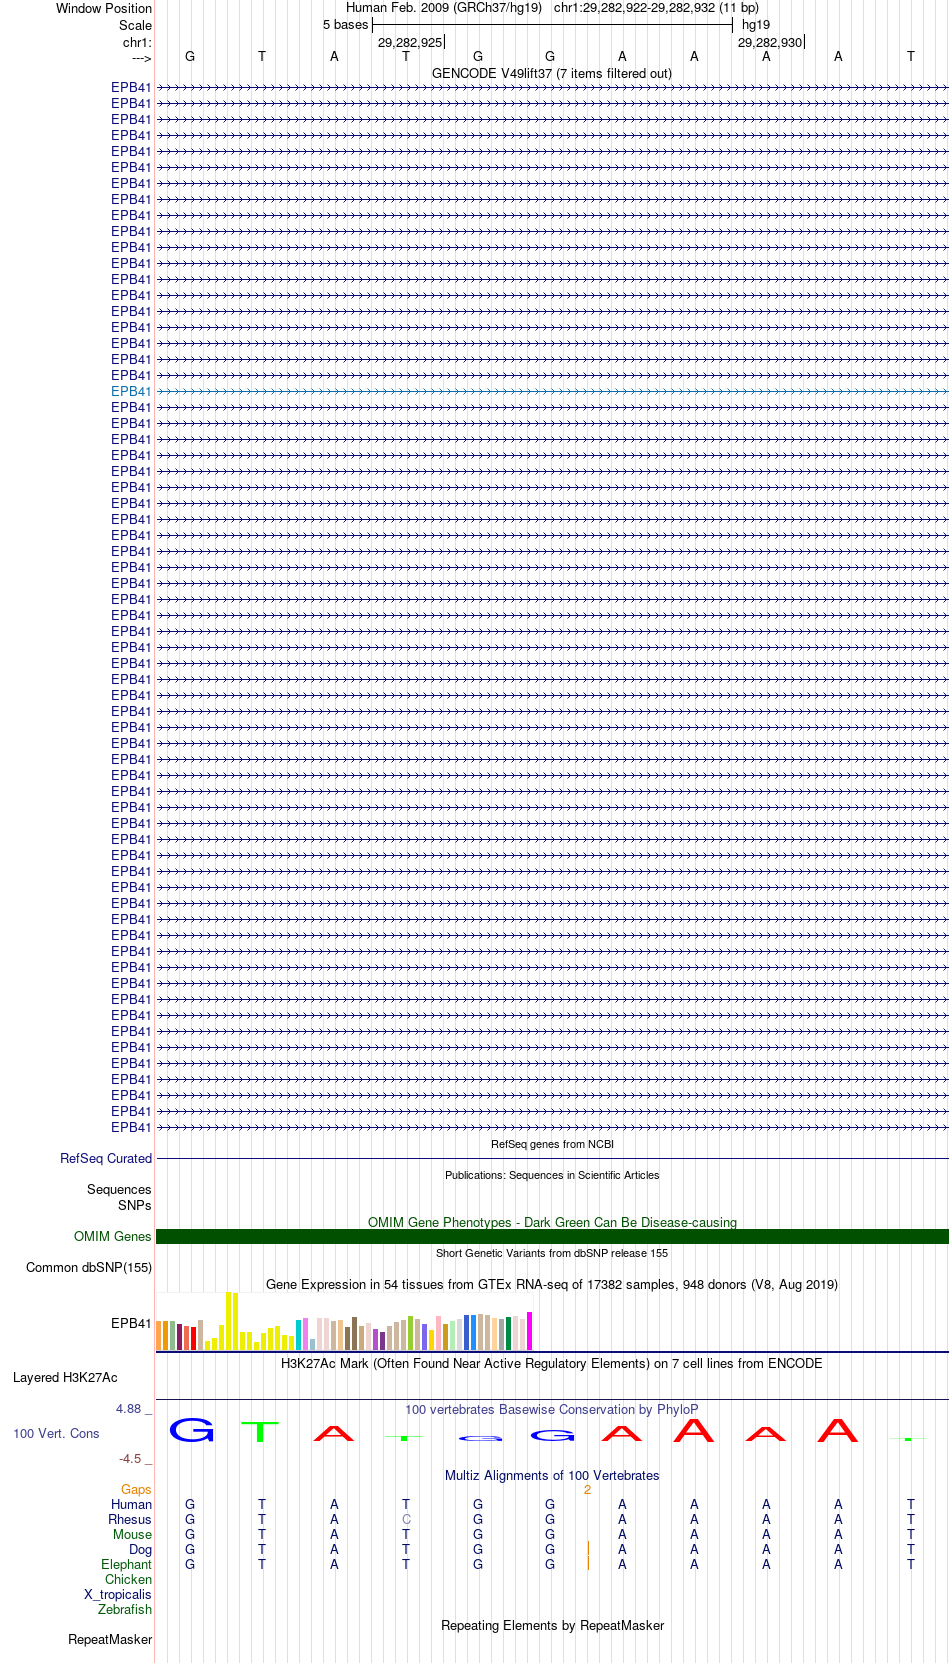Viewport: 950px width, 1663px height.
Task: Click the Zebrafish species label
Action: click(125, 1610)
